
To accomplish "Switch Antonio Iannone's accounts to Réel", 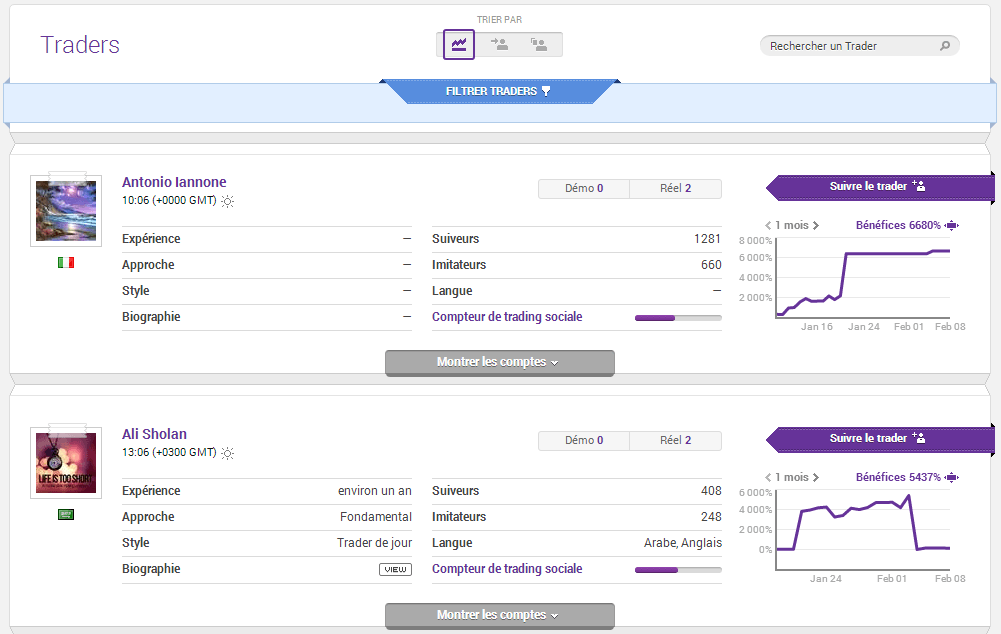I will click(x=675, y=189).
